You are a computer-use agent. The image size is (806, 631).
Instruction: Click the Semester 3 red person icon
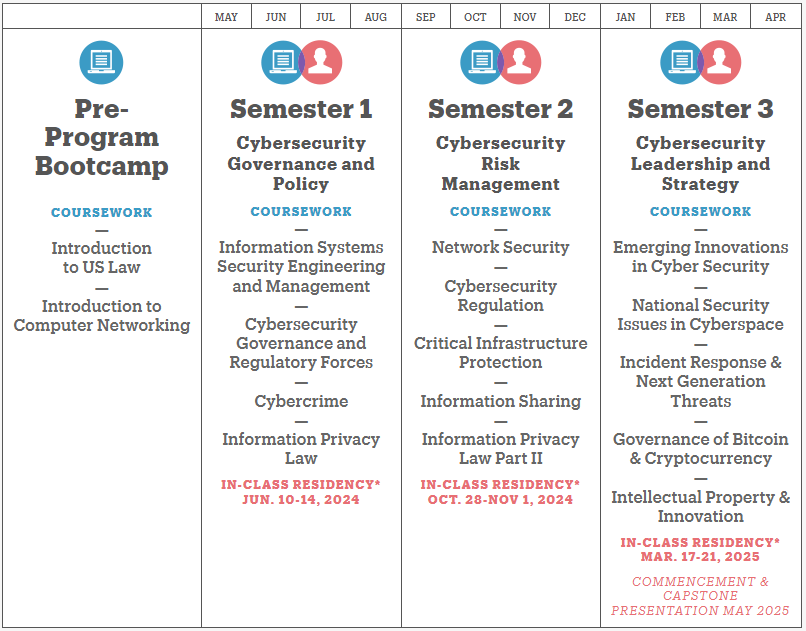(721, 62)
